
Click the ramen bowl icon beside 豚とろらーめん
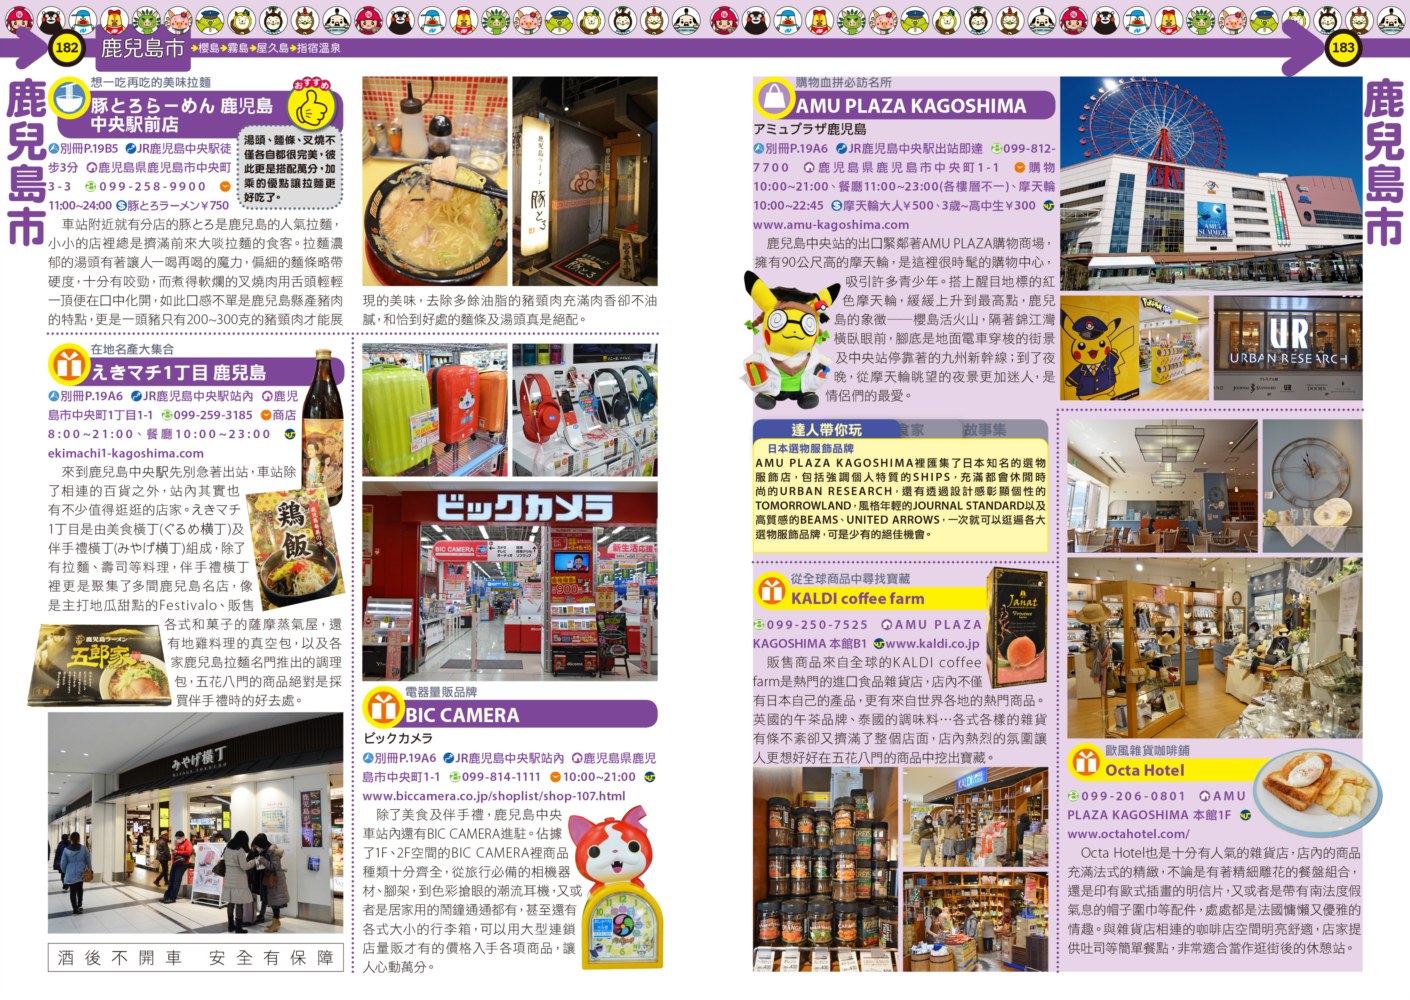[69, 98]
